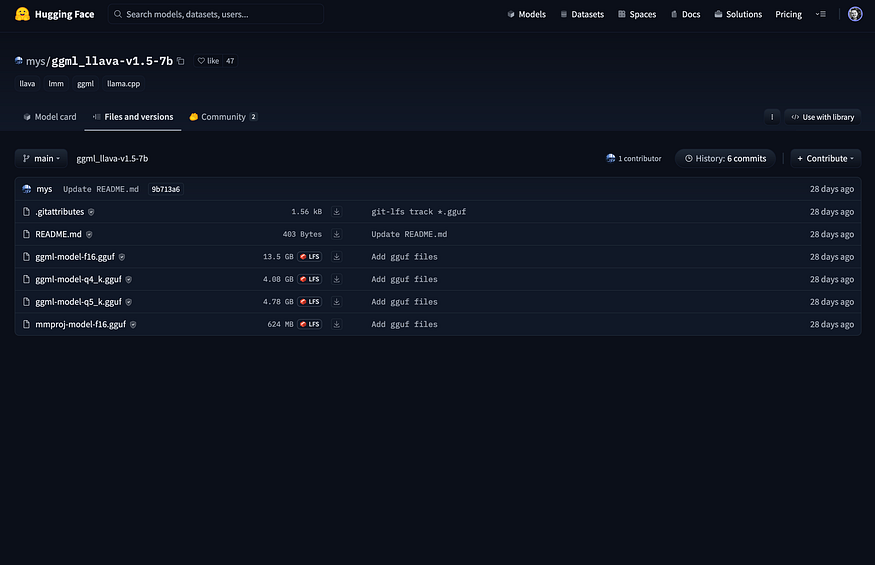Select the llama.cpp tag
This screenshot has width=875, height=565.
[123, 84]
